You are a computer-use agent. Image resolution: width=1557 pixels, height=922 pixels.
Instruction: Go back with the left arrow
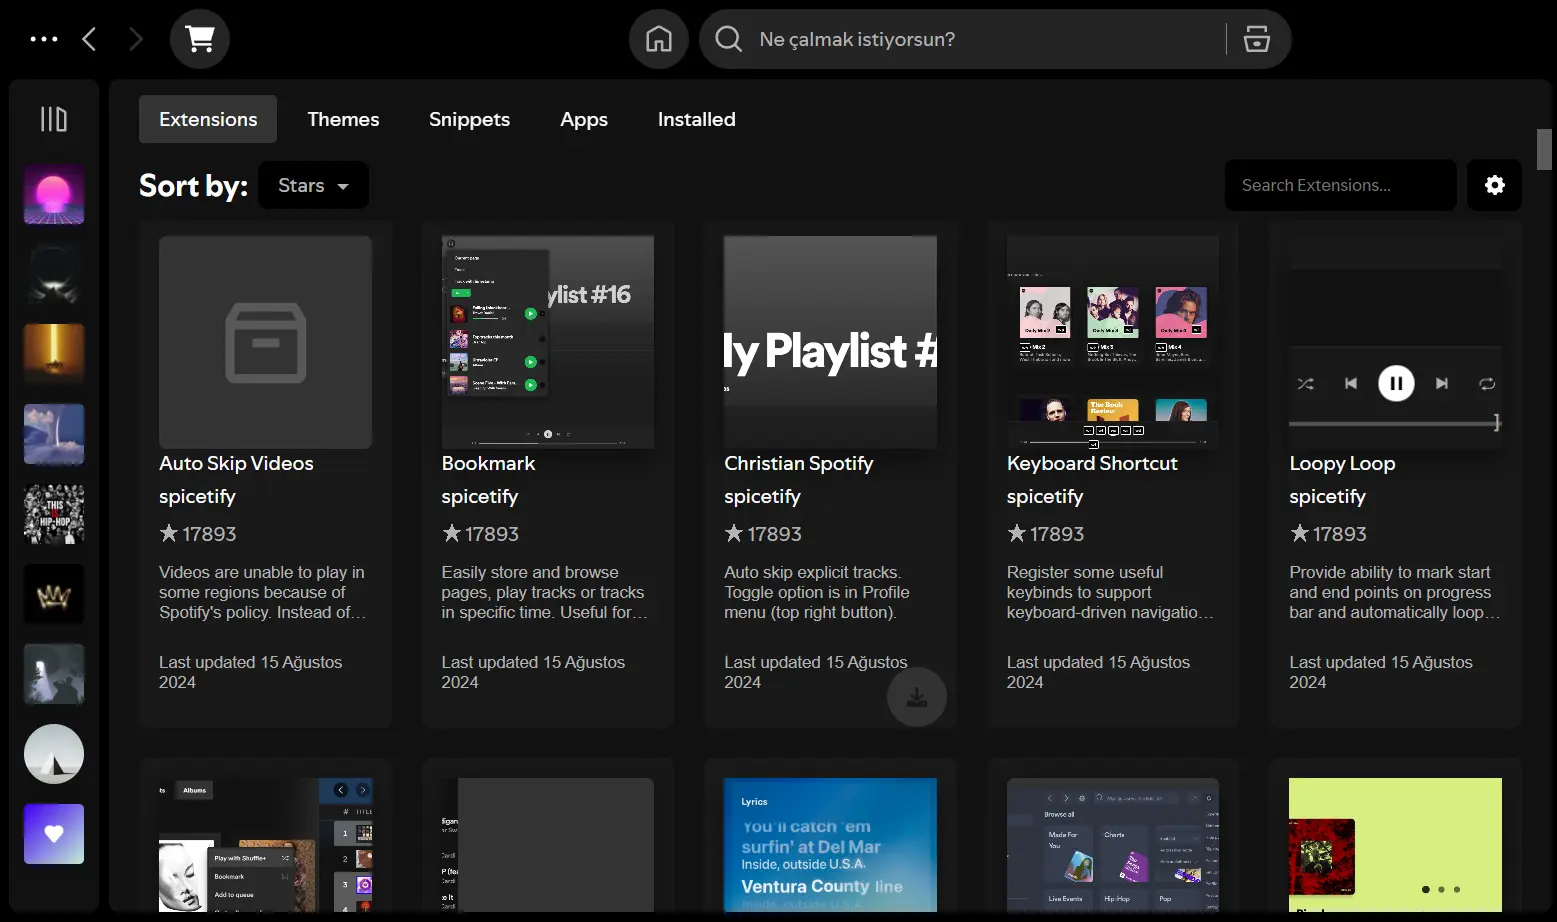point(89,39)
